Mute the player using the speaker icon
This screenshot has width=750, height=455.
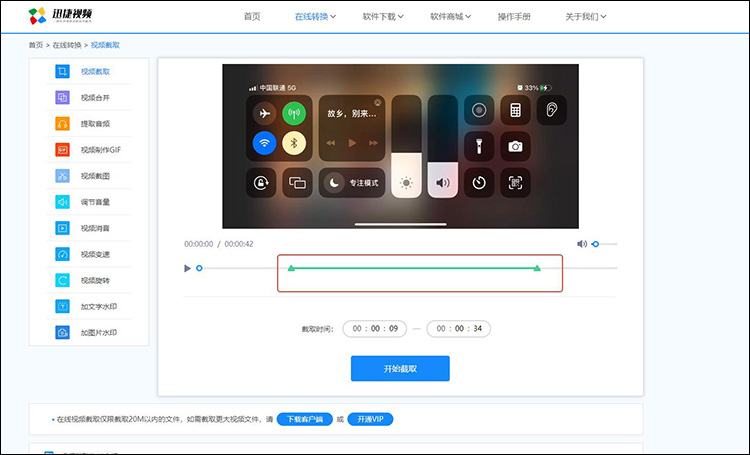(x=582, y=244)
